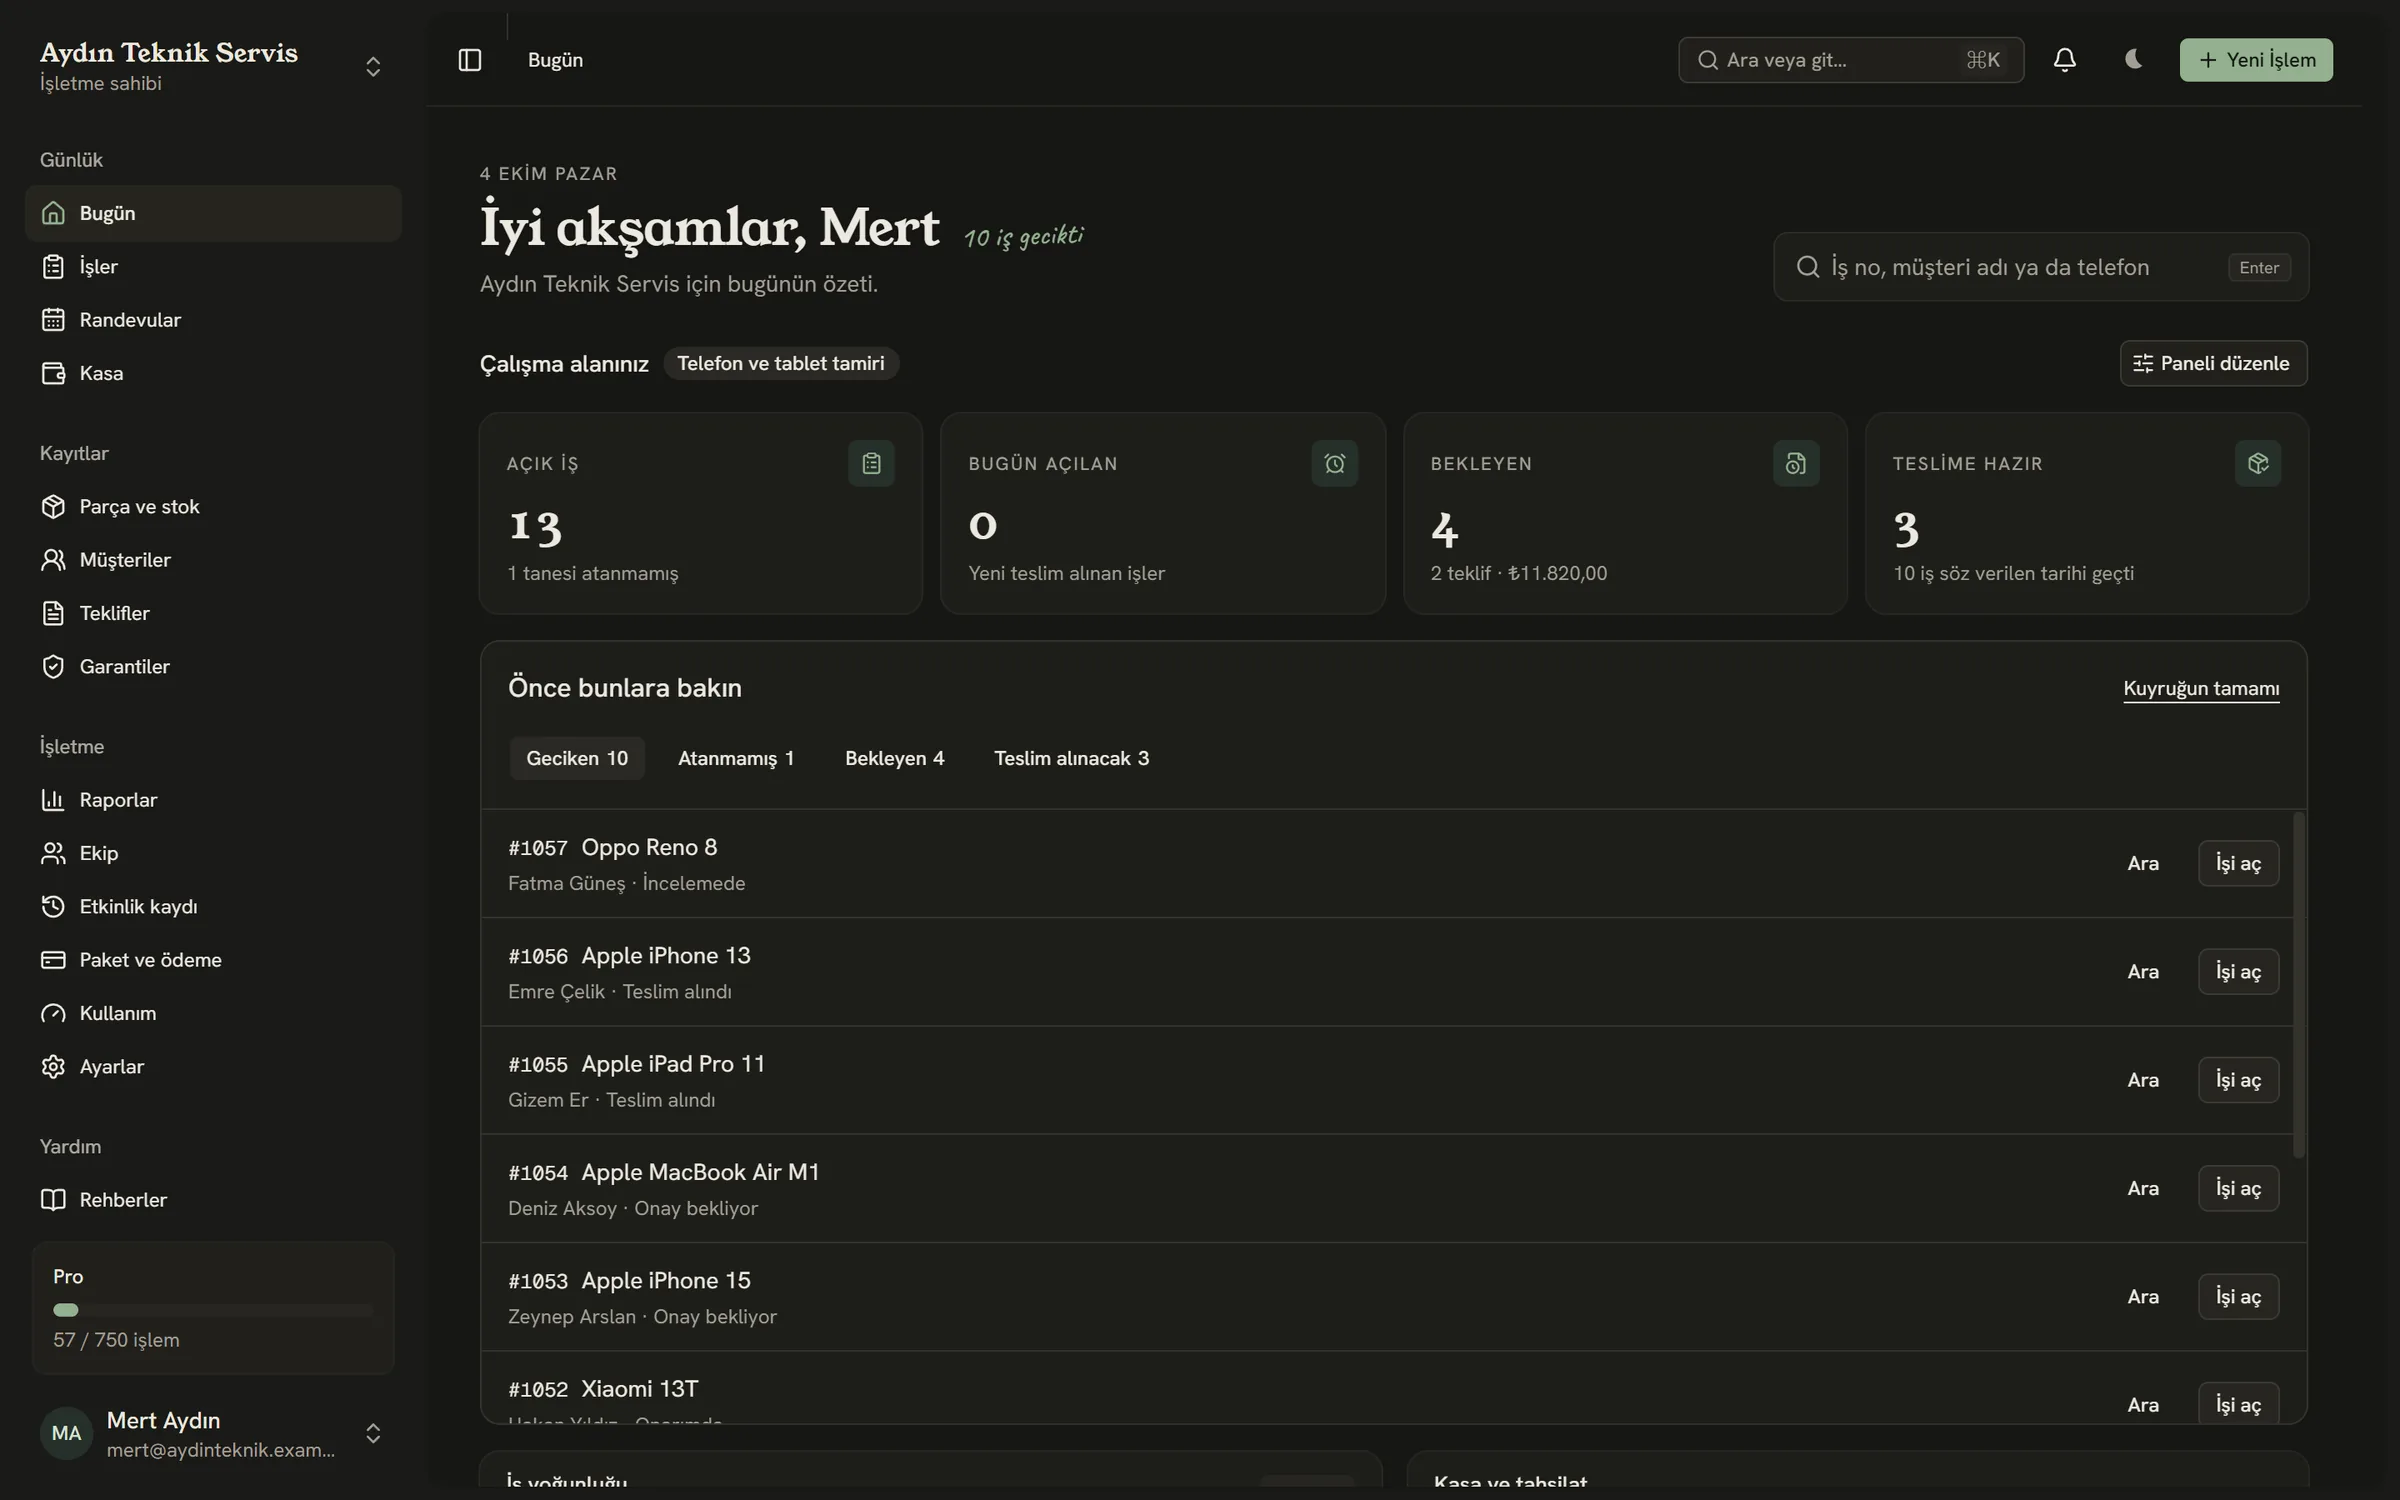This screenshot has width=2400, height=1500.
Task: Click Paneli düzenle button
Action: [x=2213, y=363]
